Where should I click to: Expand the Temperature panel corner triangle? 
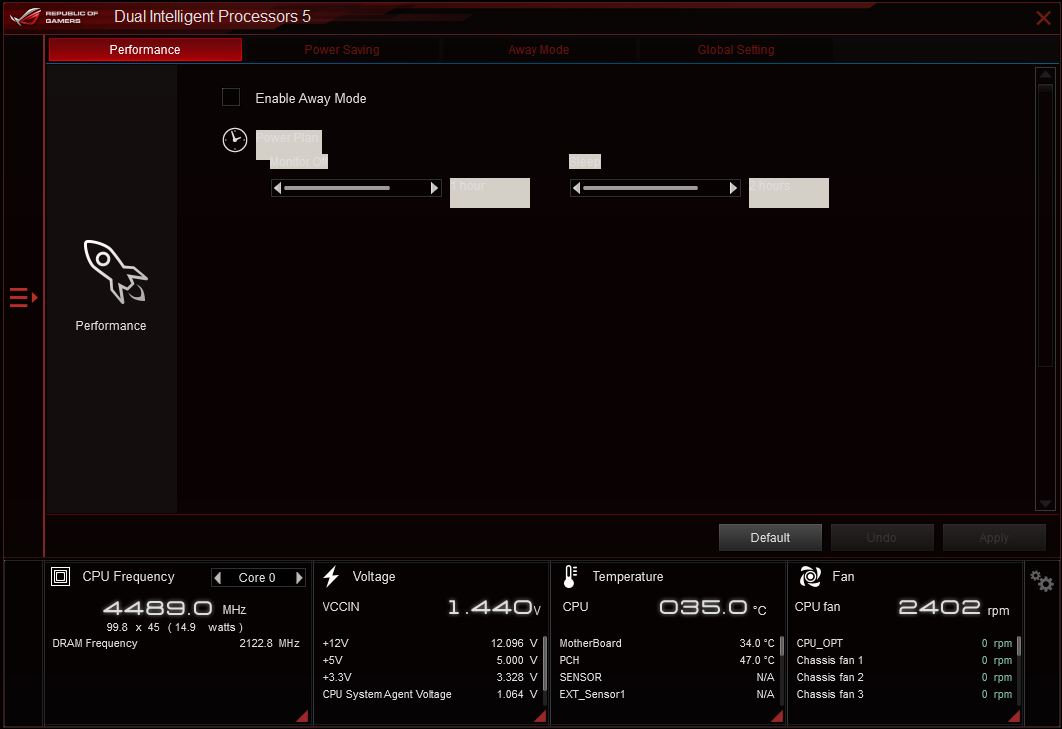(x=776, y=716)
